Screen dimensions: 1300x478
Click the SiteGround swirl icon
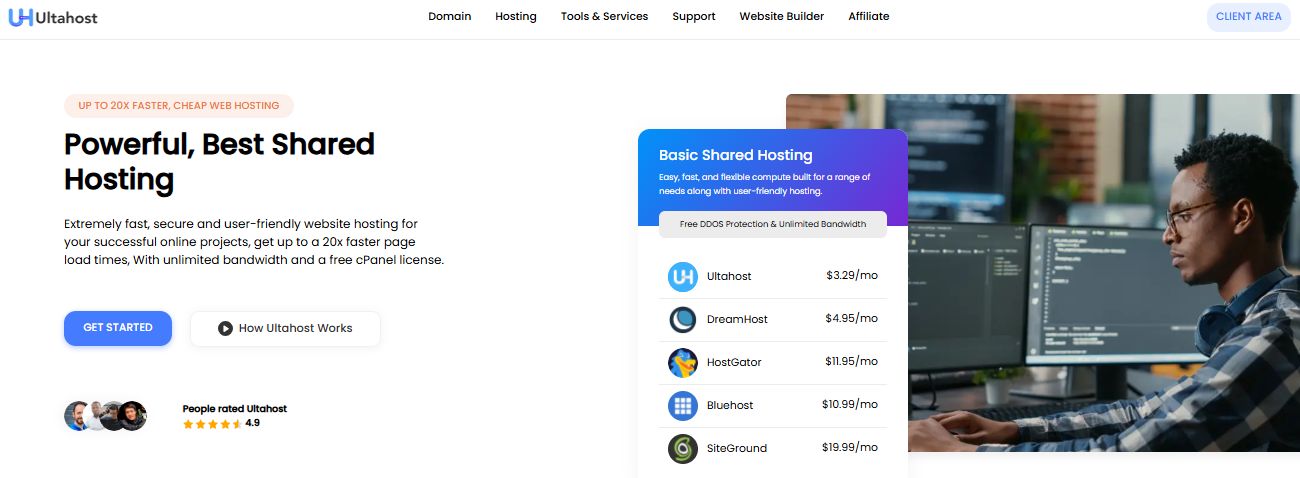pos(683,448)
